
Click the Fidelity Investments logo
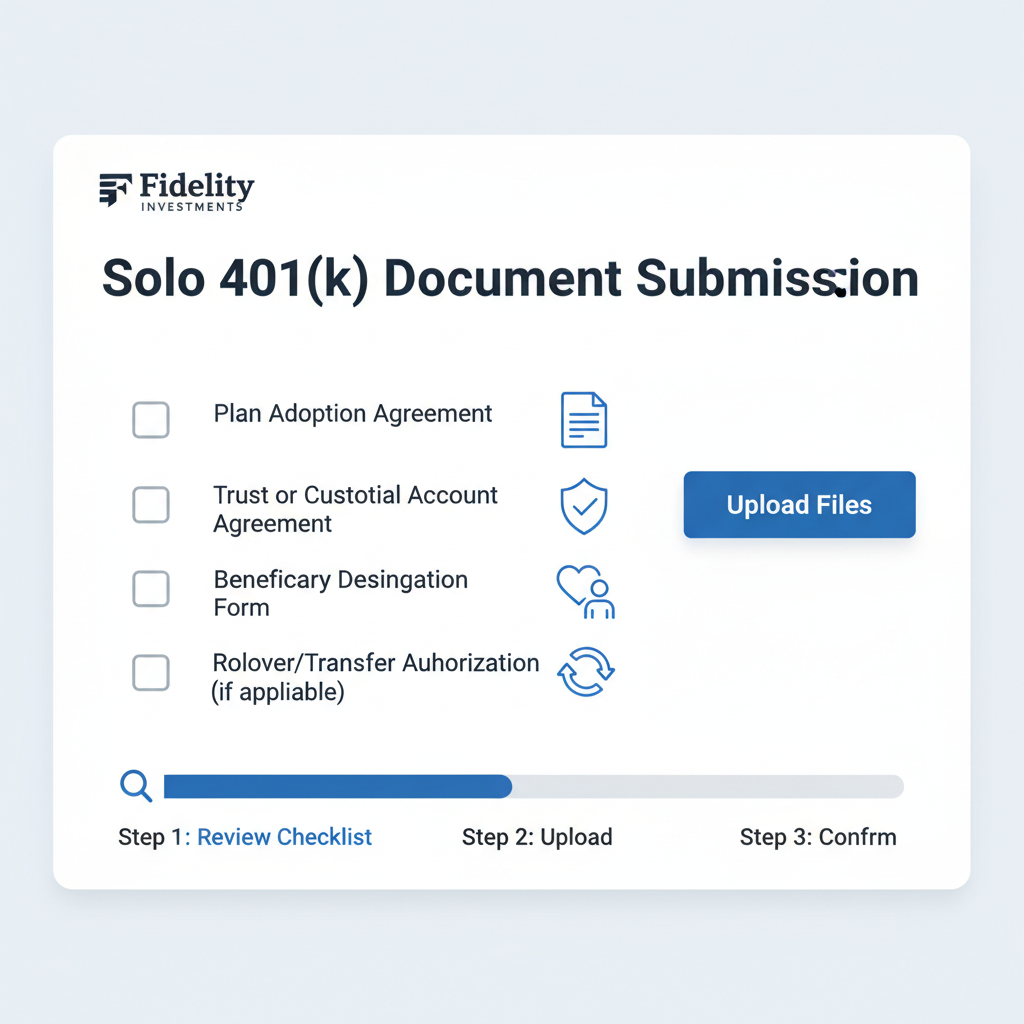(x=176, y=190)
